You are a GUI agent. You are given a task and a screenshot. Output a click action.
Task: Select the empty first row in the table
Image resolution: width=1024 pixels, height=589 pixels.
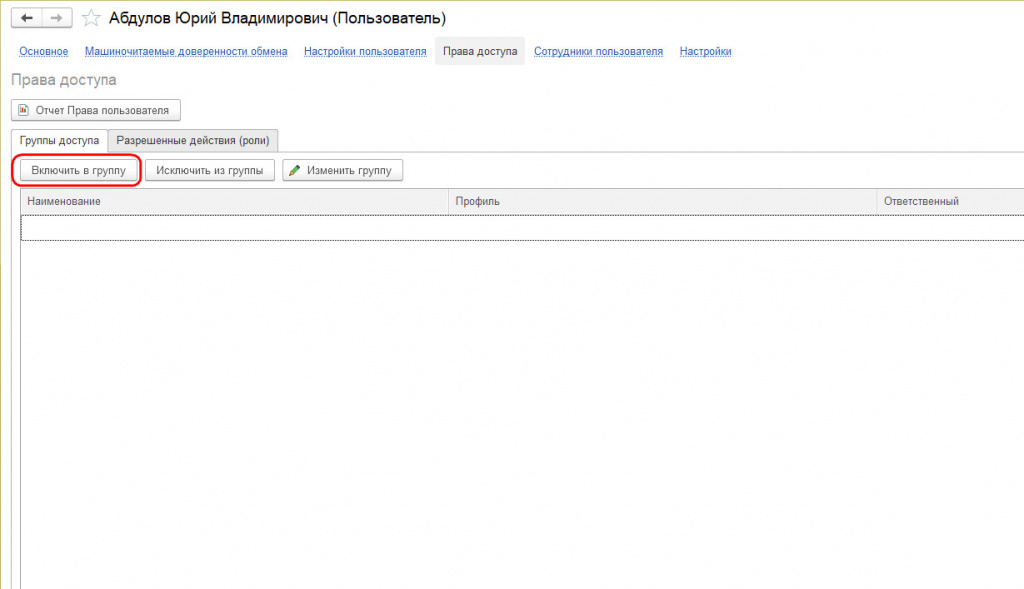pyautogui.click(x=522, y=227)
